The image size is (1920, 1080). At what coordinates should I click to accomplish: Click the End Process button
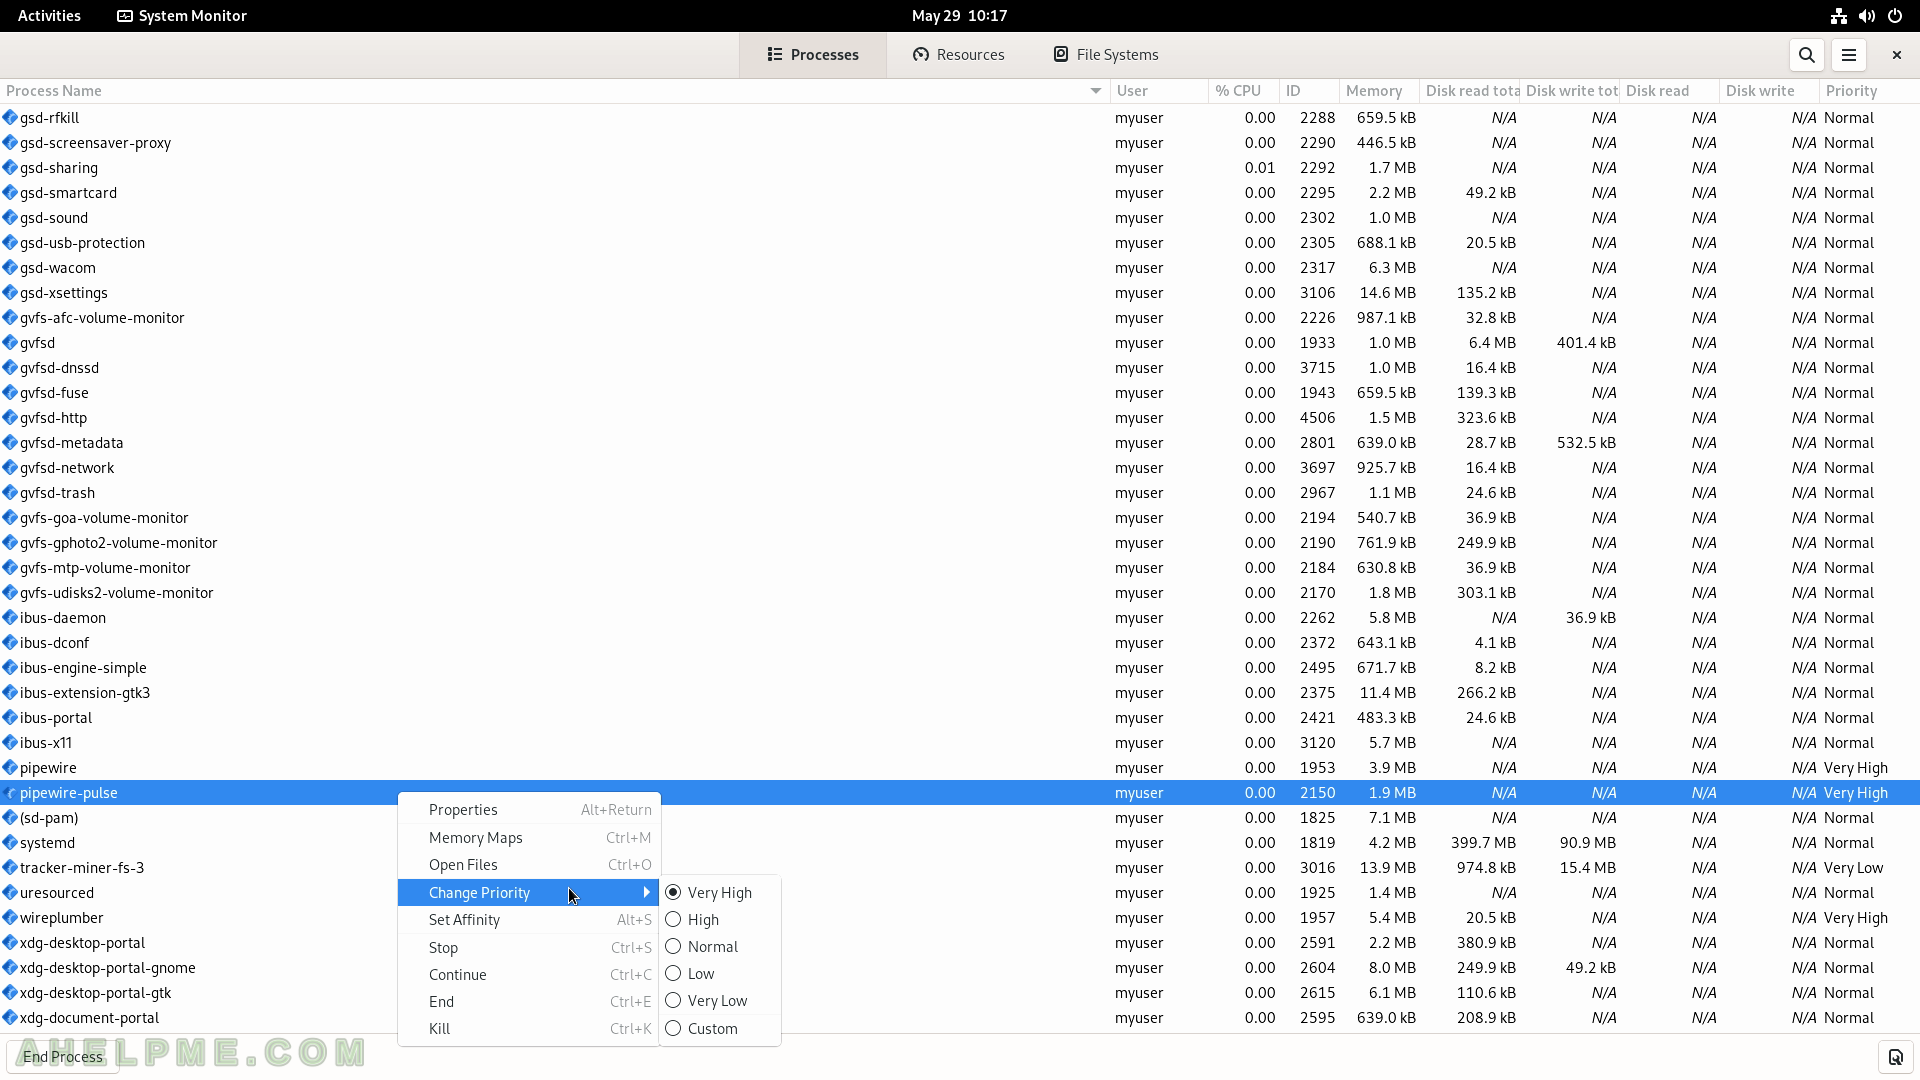tap(63, 1057)
